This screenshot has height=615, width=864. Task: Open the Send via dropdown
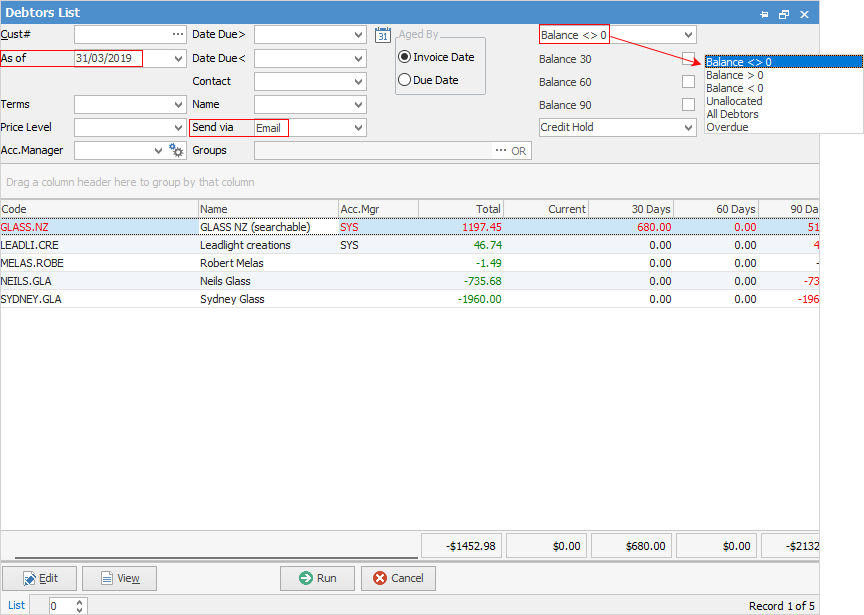point(358,128)
